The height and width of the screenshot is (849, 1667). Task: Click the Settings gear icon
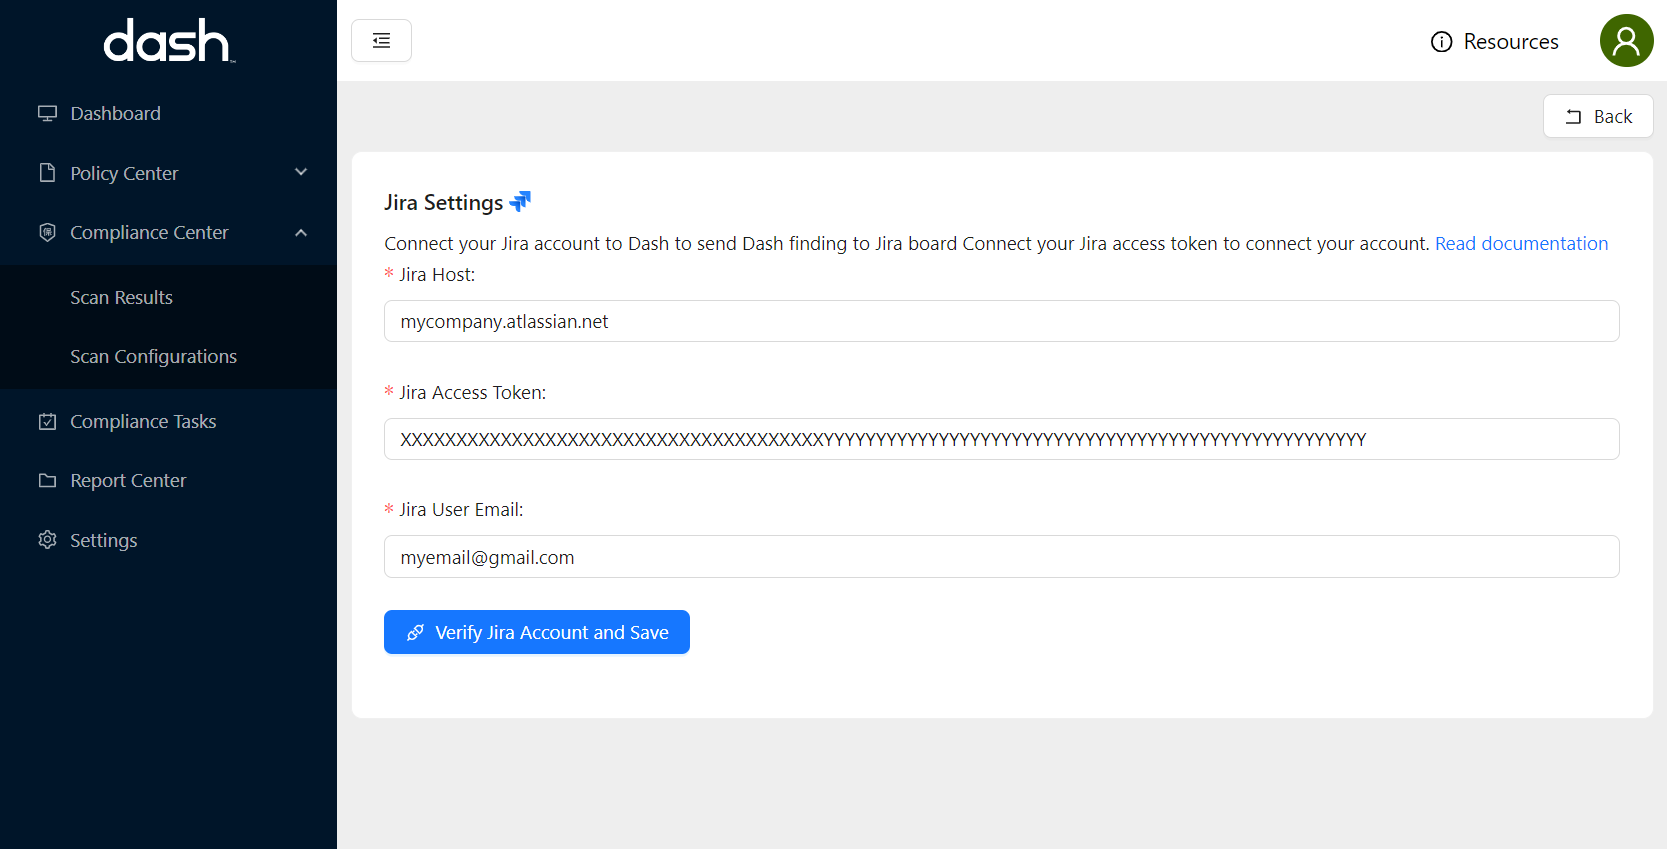[x=47, y=540]
